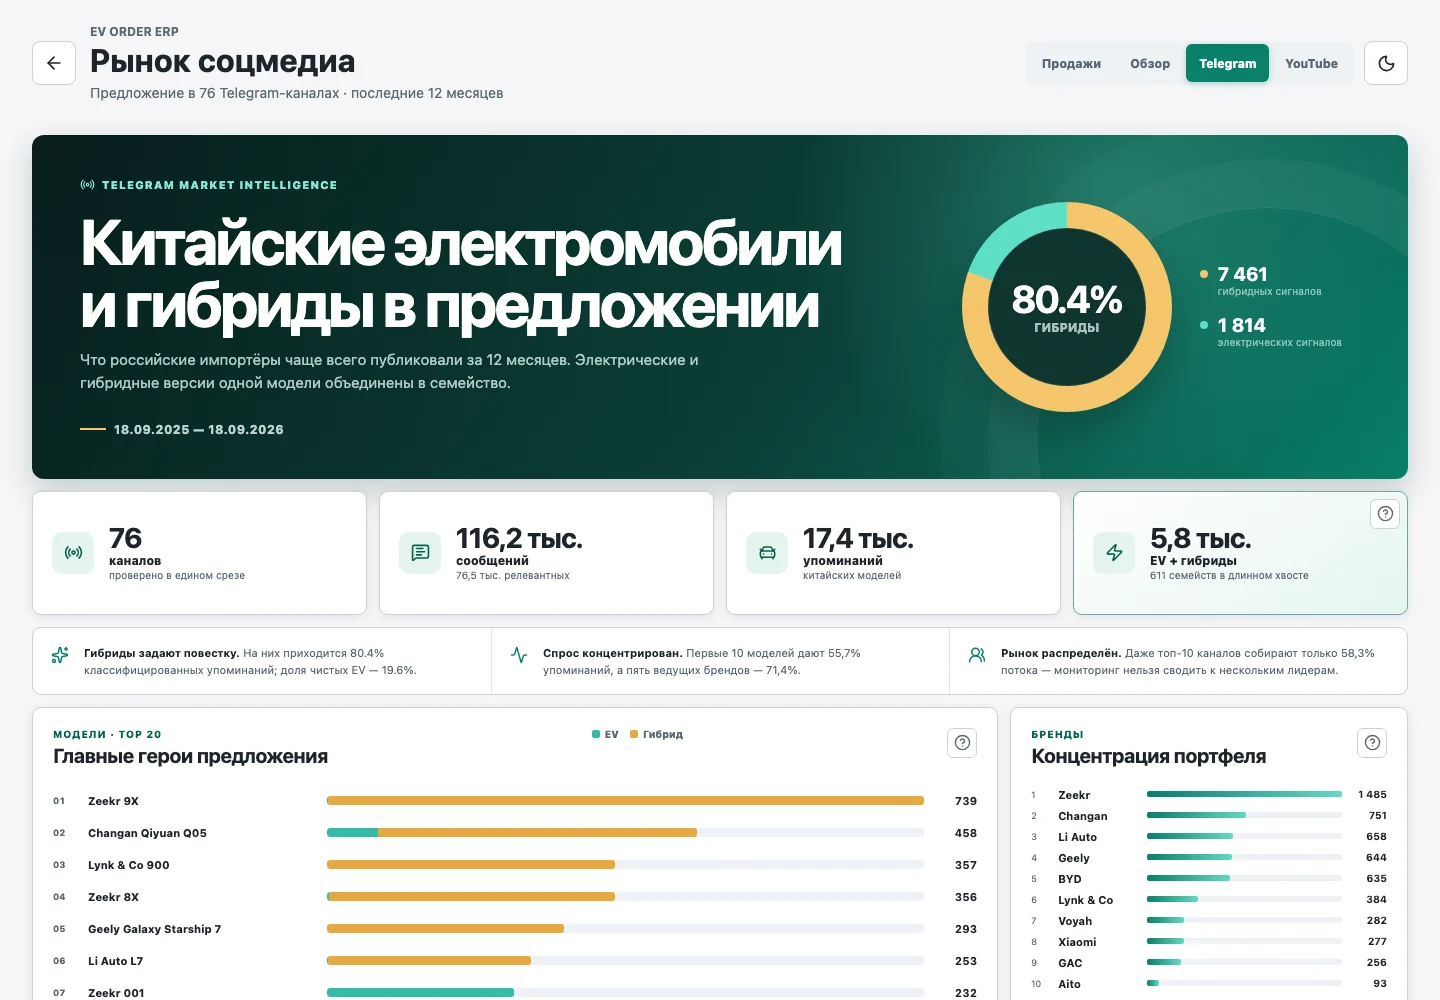Screen dimensions: 1440x1000
Task: Click the people icon beside Рынок распределён
Action: (977, 655)
